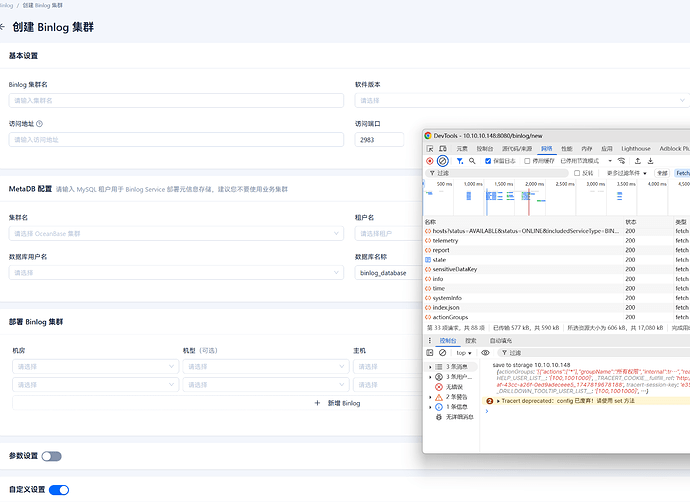Open the console drawer three-dot menu

[x=430, y=341]
